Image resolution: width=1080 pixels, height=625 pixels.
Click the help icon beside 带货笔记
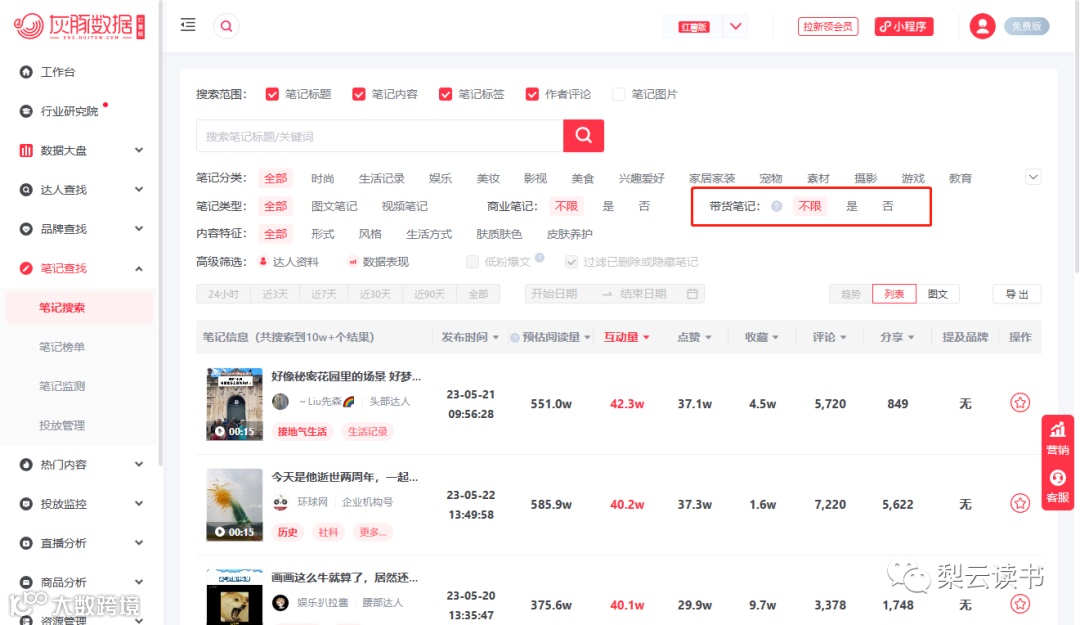point(776,206)
